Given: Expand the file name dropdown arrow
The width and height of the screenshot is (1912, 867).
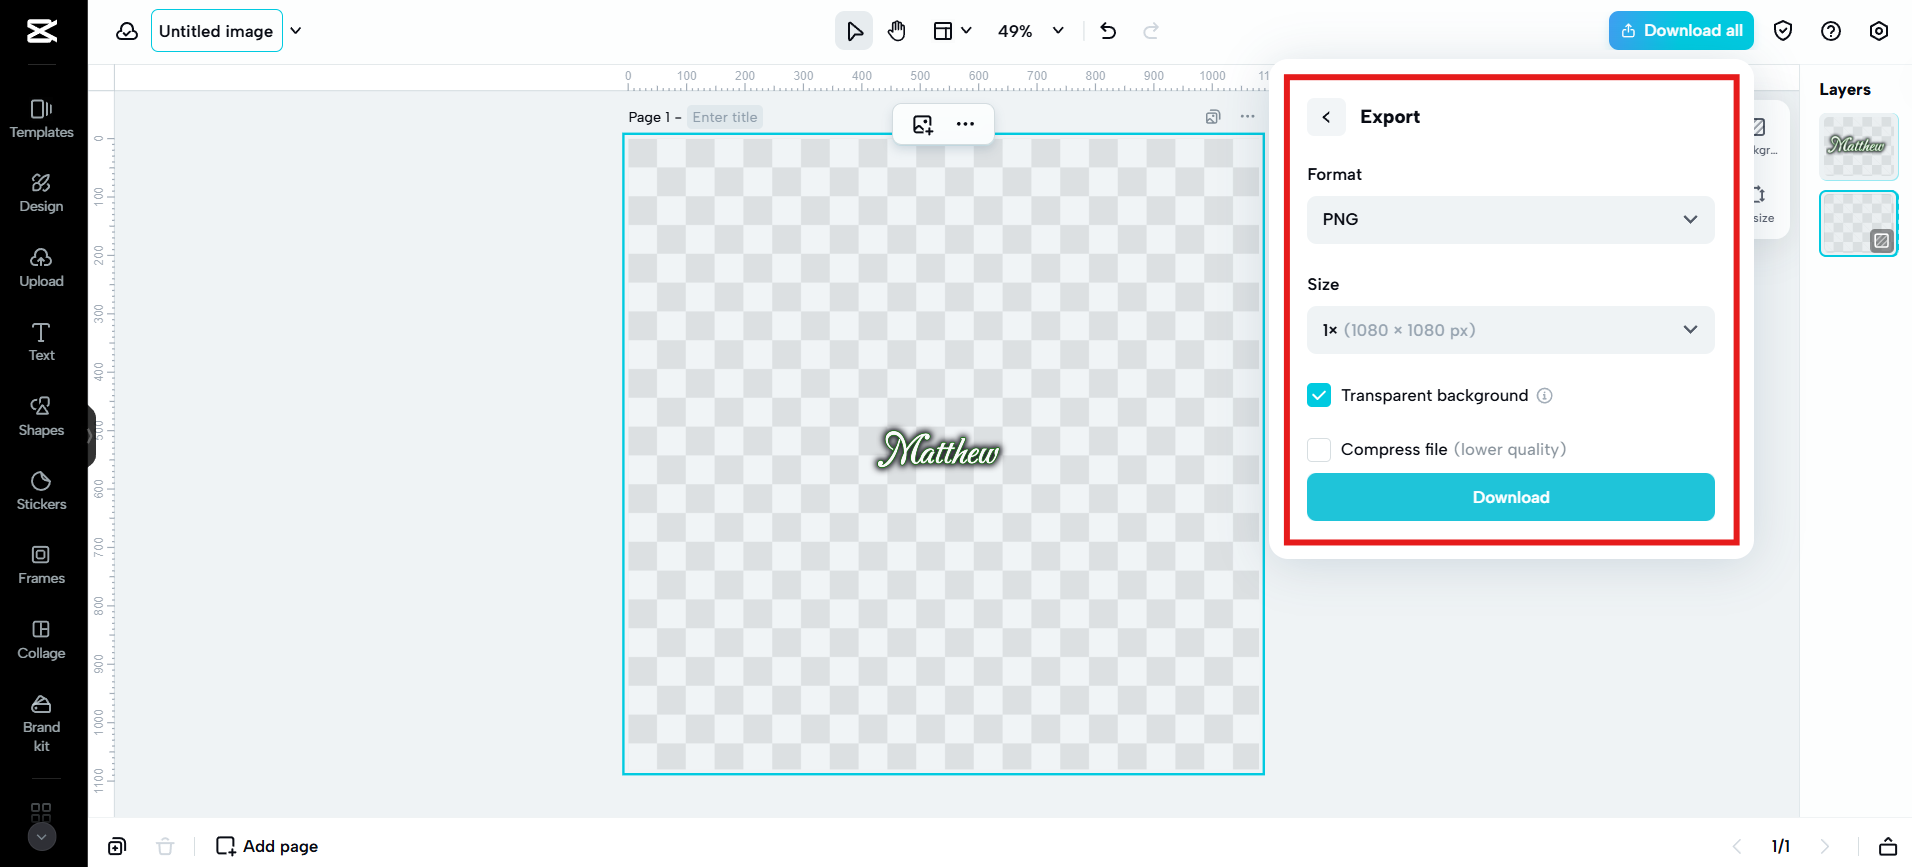Looking at the screenshot, I should click(x=296, y=31).
